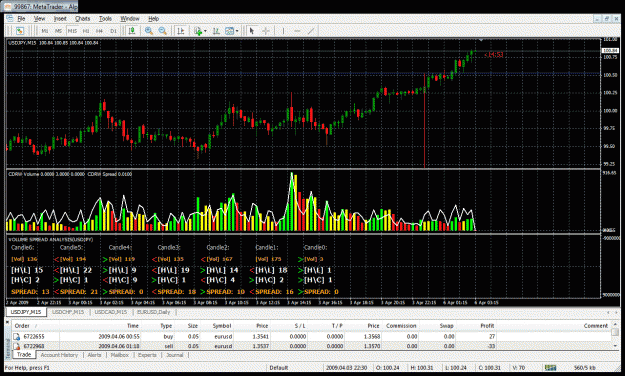Select the arrow cursor tool
625x376 pixels.
252,31
